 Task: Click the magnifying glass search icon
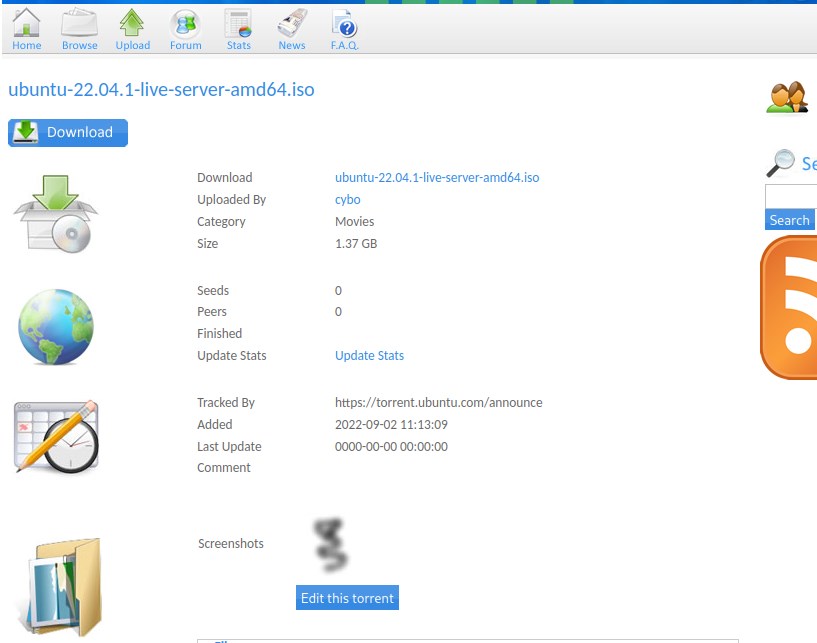[780, 163]
